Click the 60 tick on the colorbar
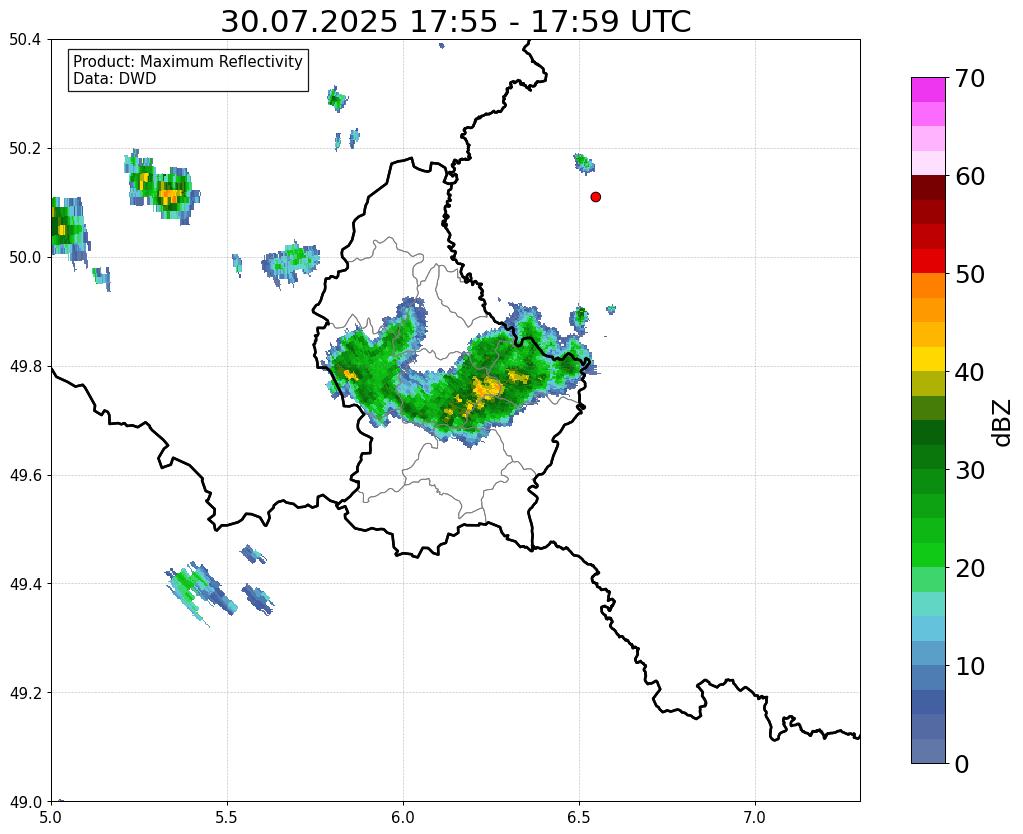Viewport: 1023px width, 834px height. click(x=969, y=176)
